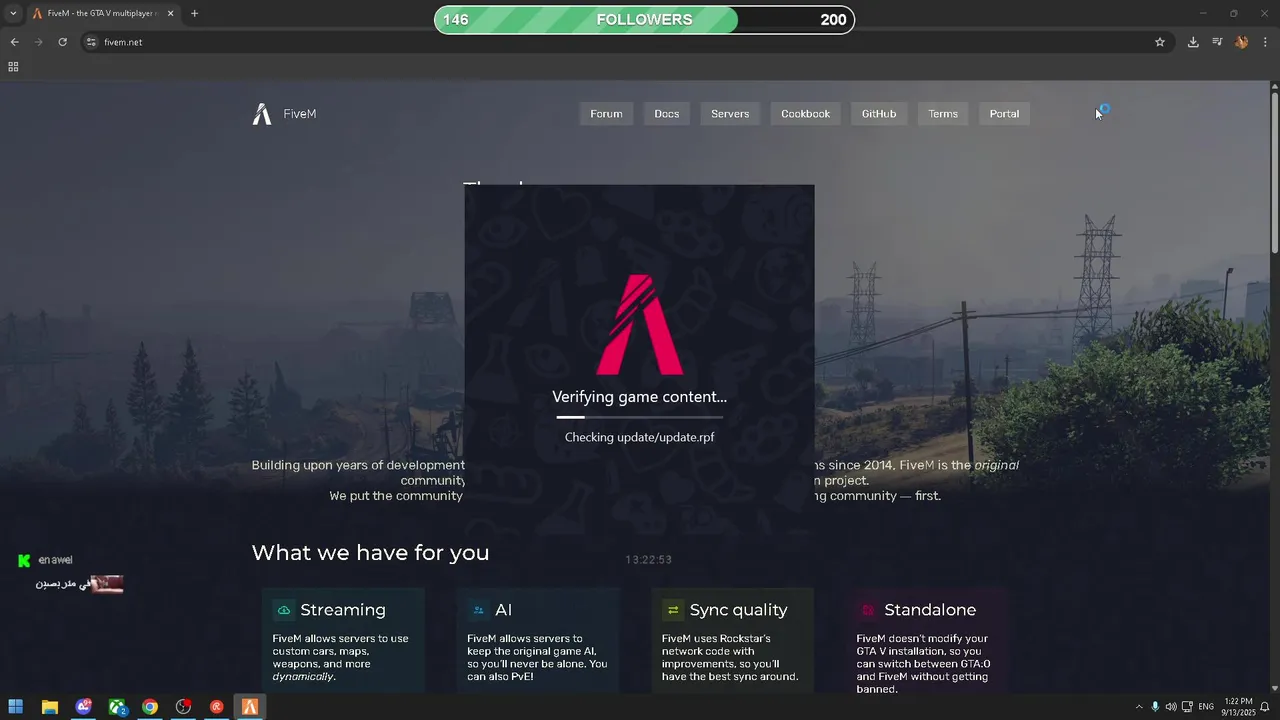
Task: Open the Cookbook nav link
Action: [x=805, y=114]
